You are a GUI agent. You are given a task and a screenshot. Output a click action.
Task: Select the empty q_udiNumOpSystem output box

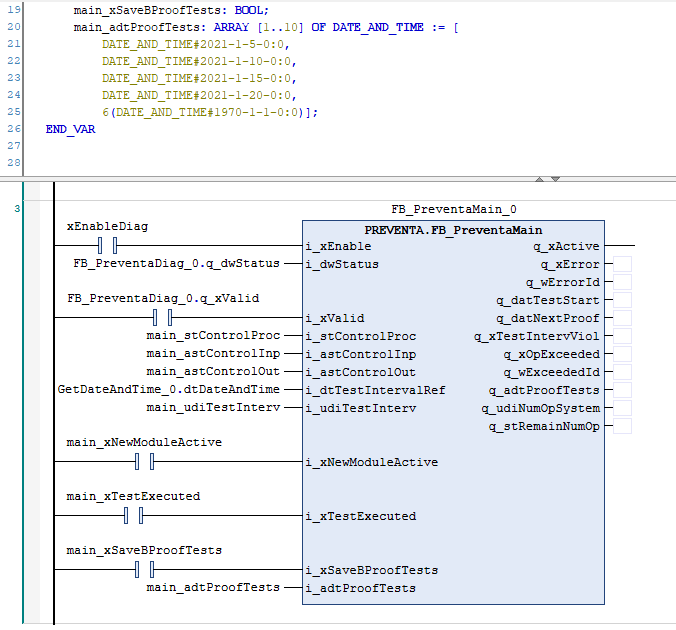pos(622,408)
